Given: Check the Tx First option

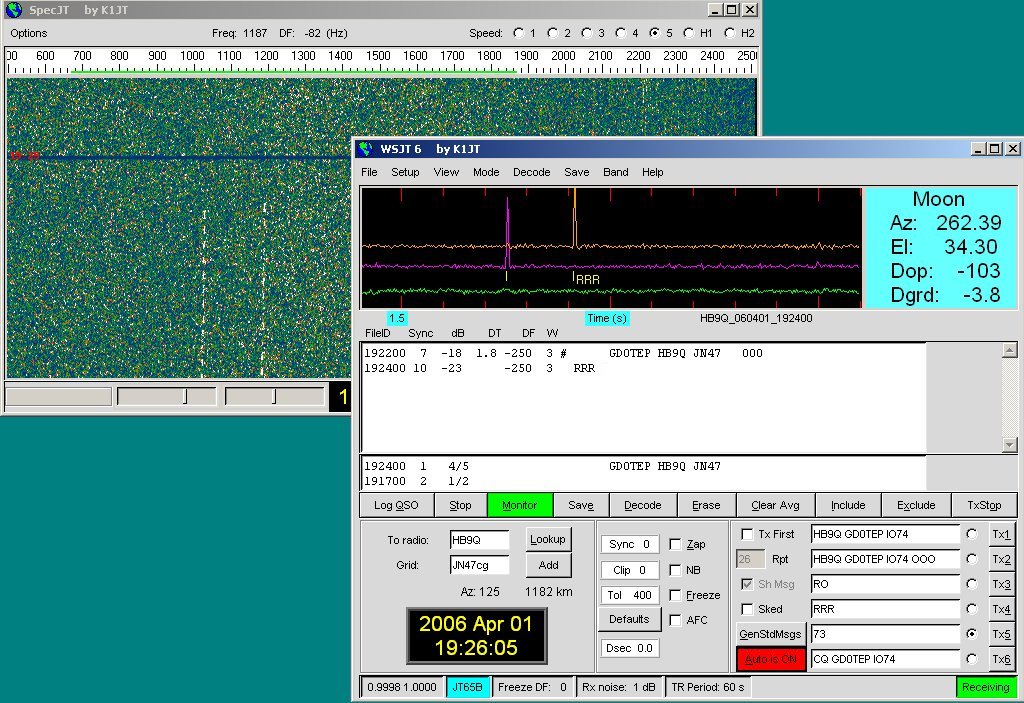Looking at the screenshot, I should pyautogui.click(x=746, y=534).
